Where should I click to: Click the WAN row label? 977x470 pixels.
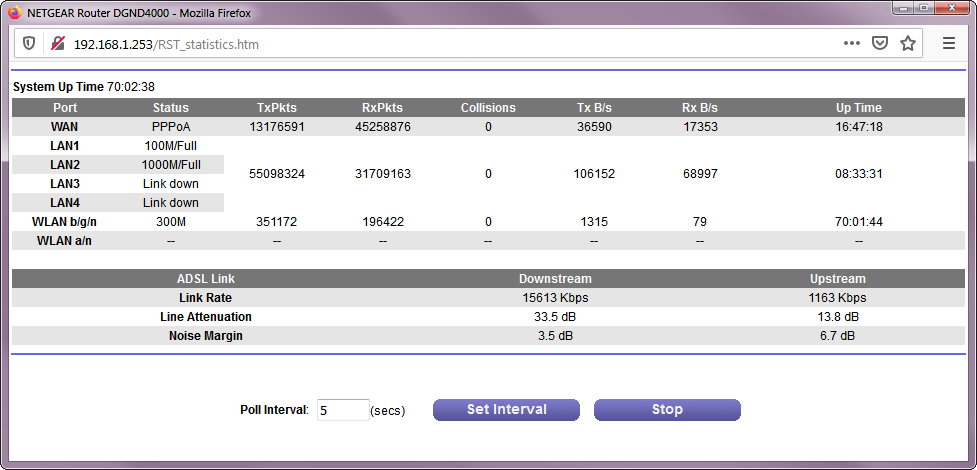point(65,127)
